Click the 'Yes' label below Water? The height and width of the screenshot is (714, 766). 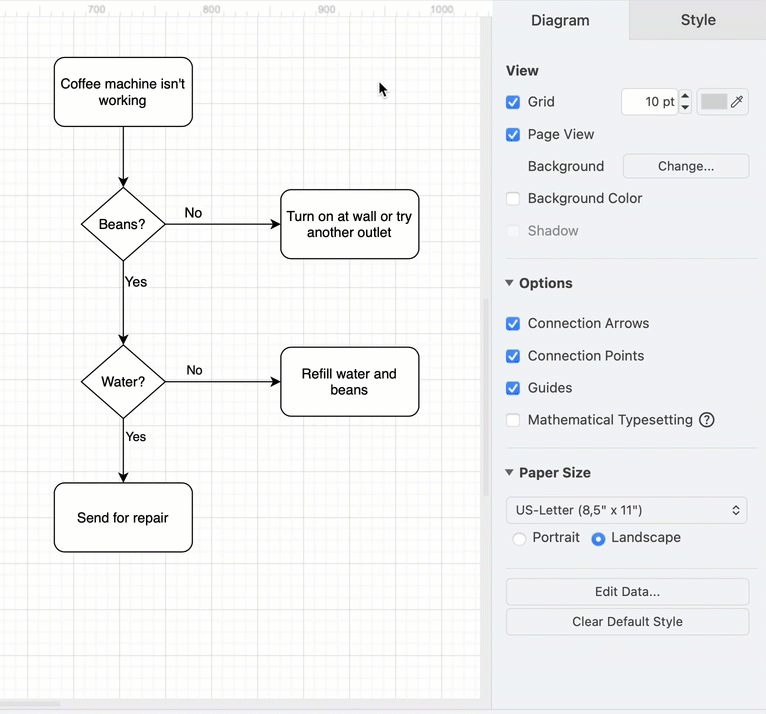tap(136, 437)
